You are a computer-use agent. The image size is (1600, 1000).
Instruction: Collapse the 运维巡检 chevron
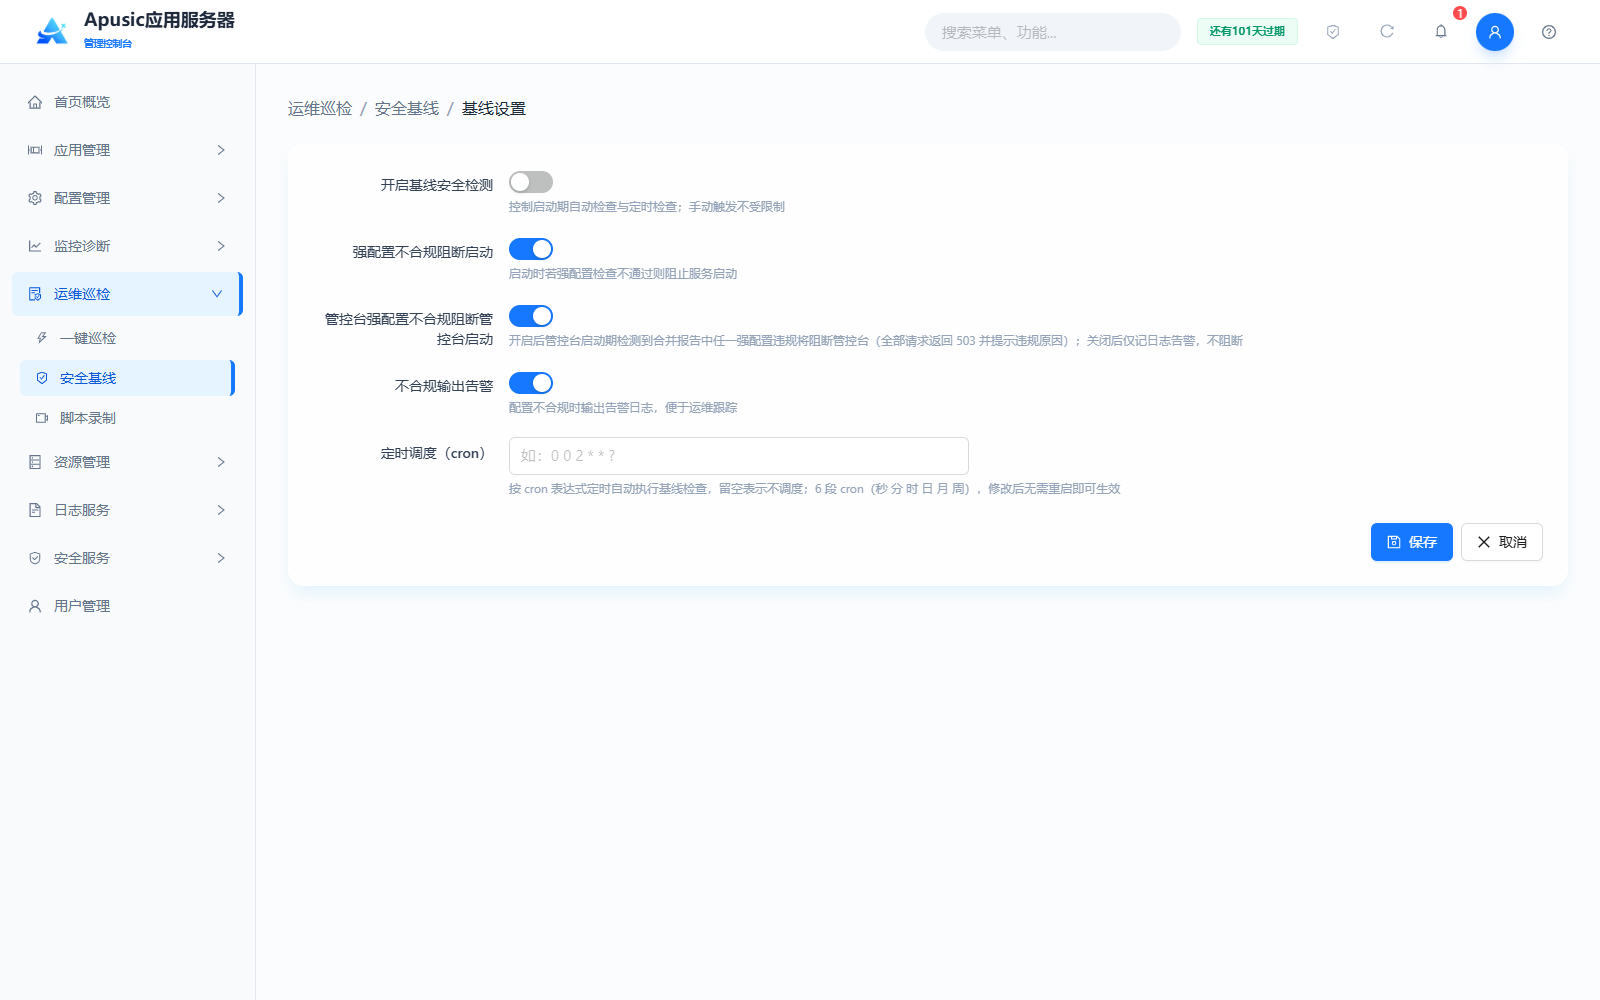click(x=217, y=294)
